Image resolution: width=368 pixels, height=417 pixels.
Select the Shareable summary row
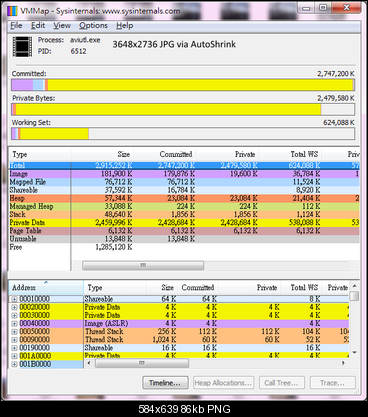(184, 190)
